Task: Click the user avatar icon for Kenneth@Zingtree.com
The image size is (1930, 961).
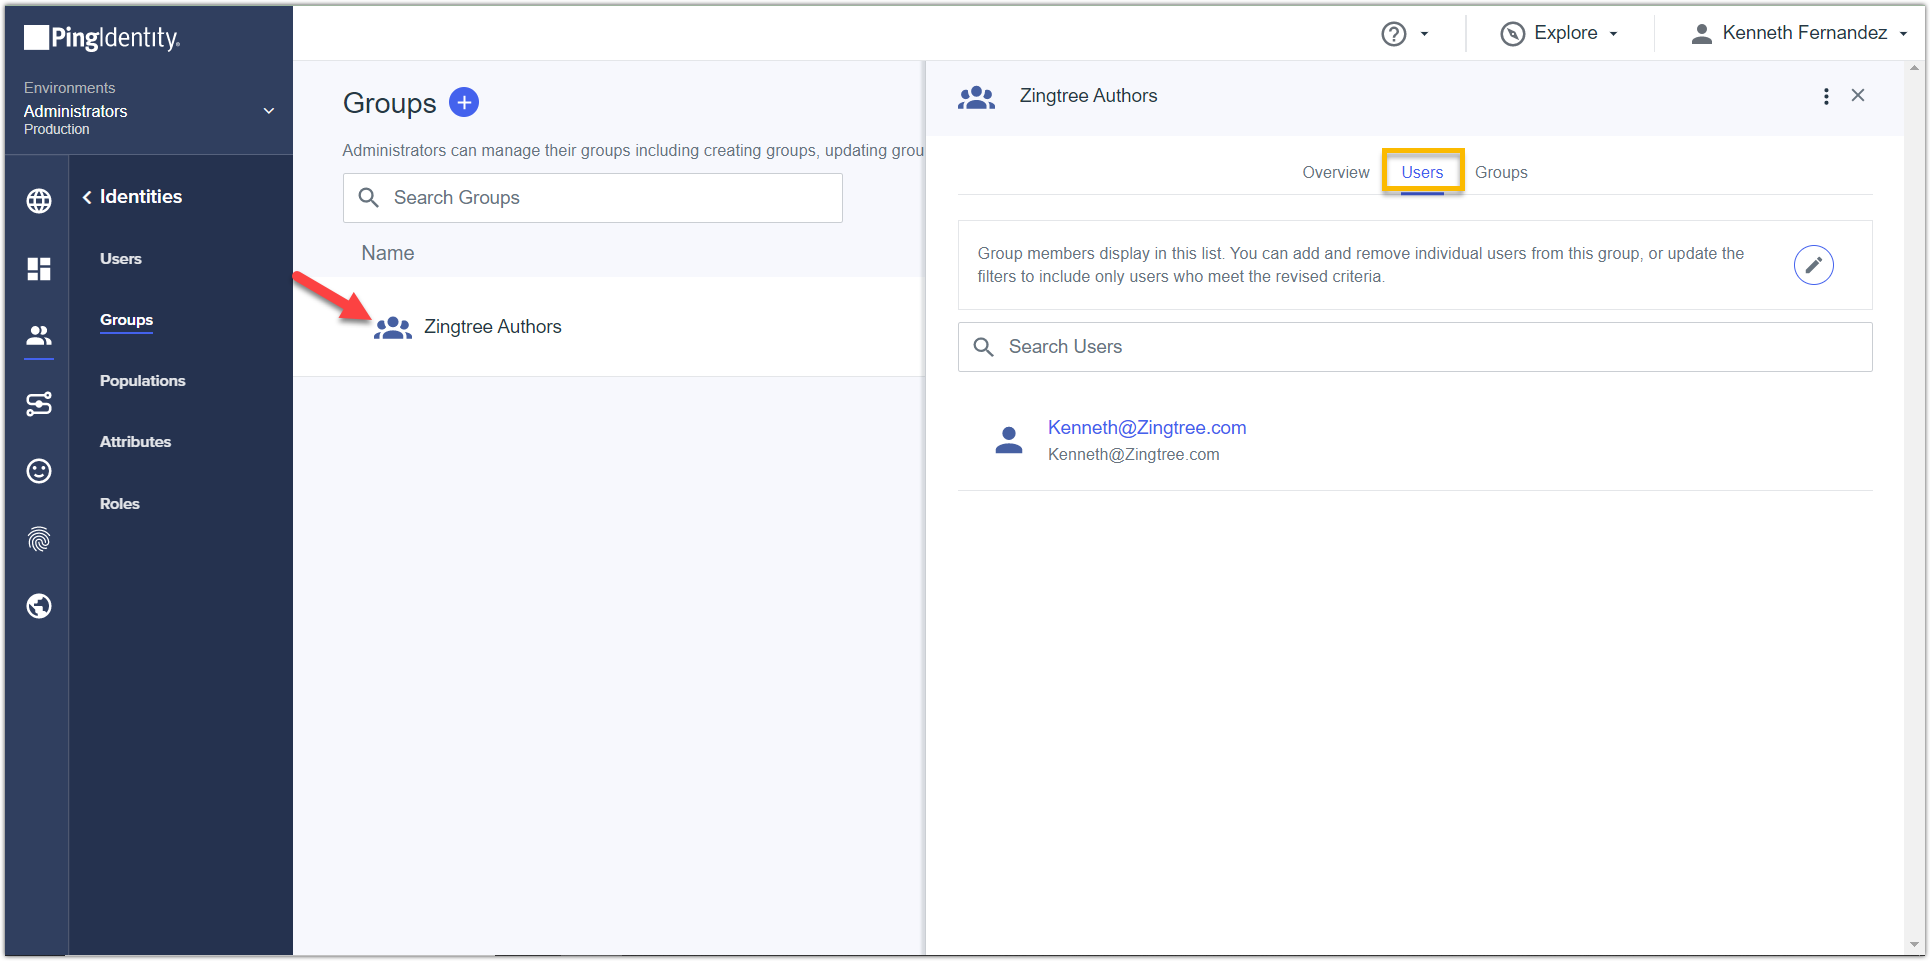Action: pyautogui.click(x=1009, y=440)
